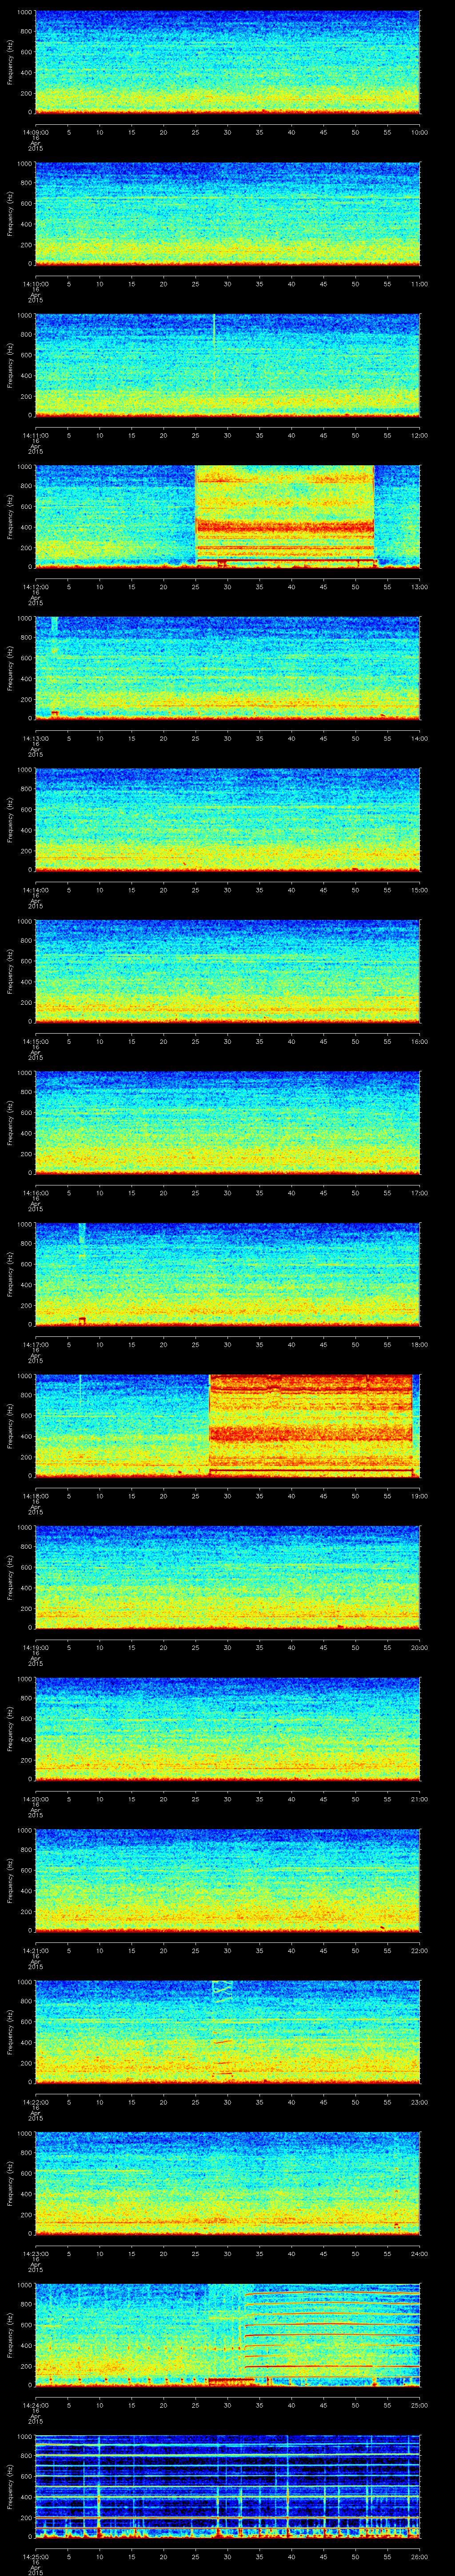Select the red broadband noise block in 14:18:00 panel

pyautogui.click(x=310, y=1425)
